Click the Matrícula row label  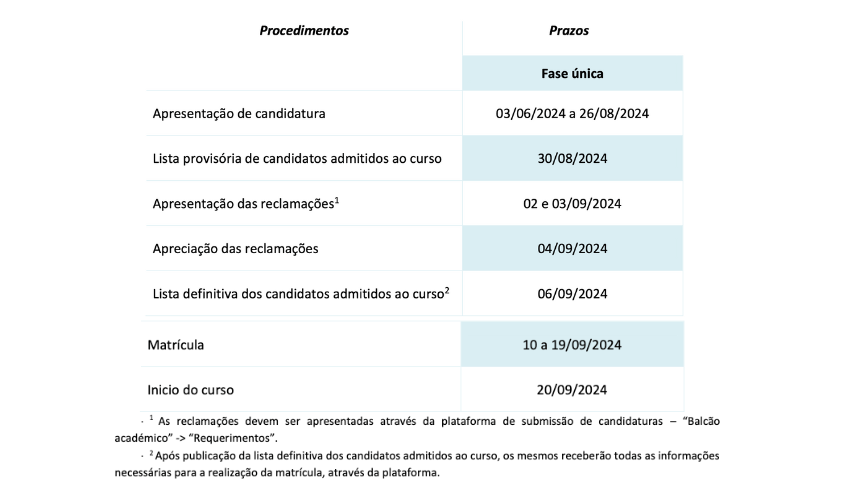(176, 345)
